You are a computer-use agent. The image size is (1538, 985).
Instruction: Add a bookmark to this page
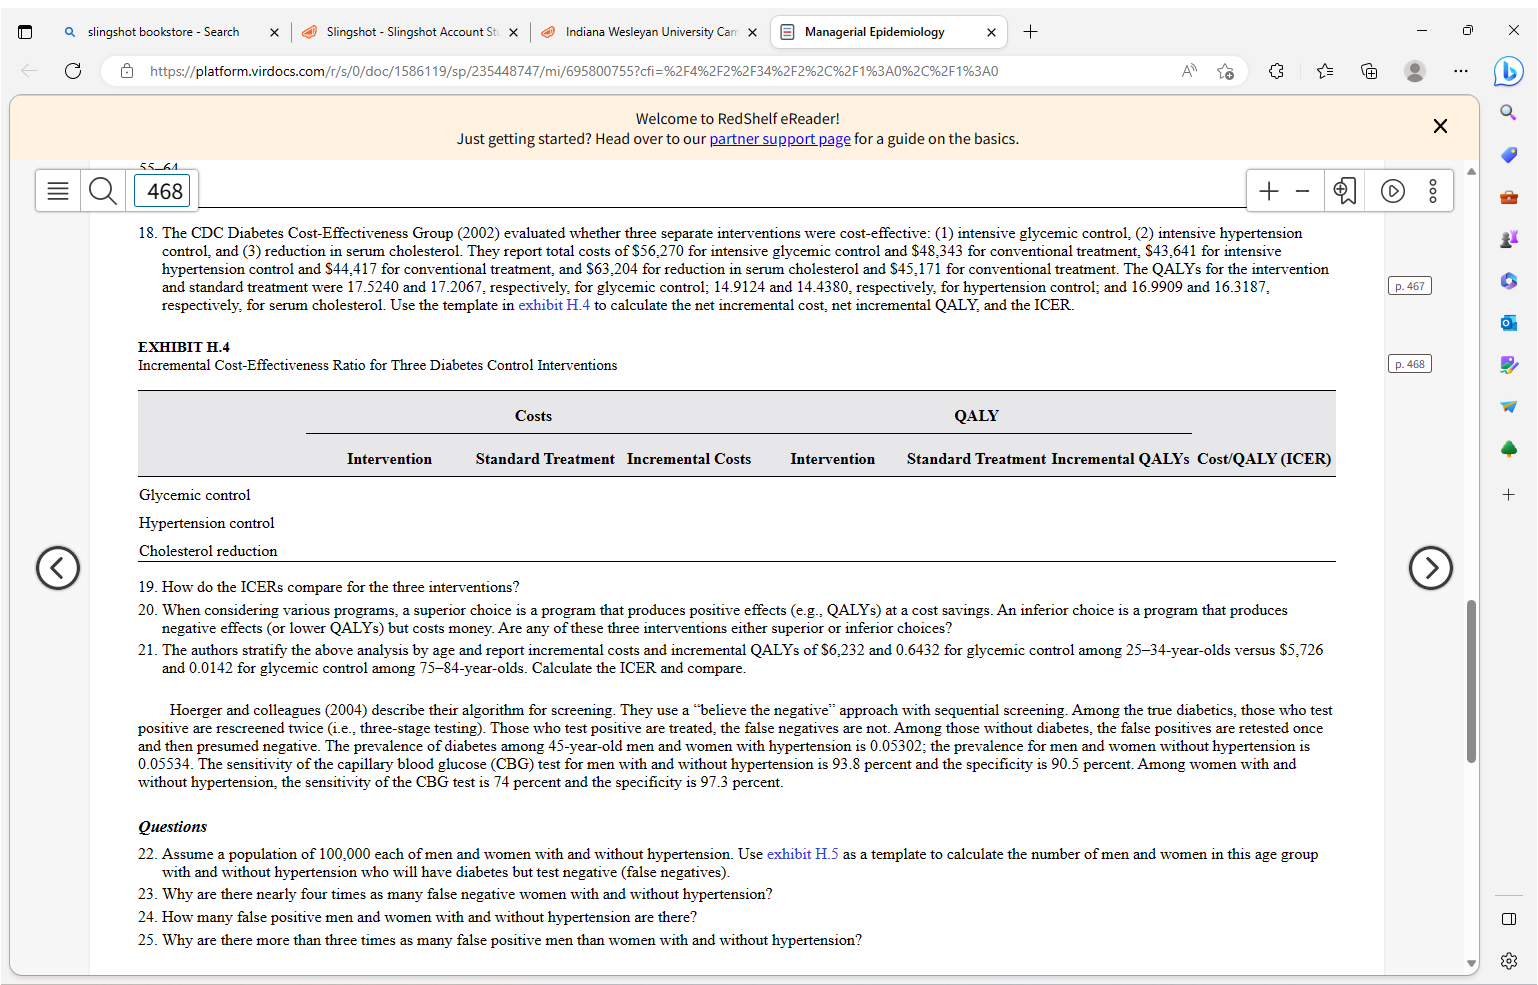[1345, 191]
